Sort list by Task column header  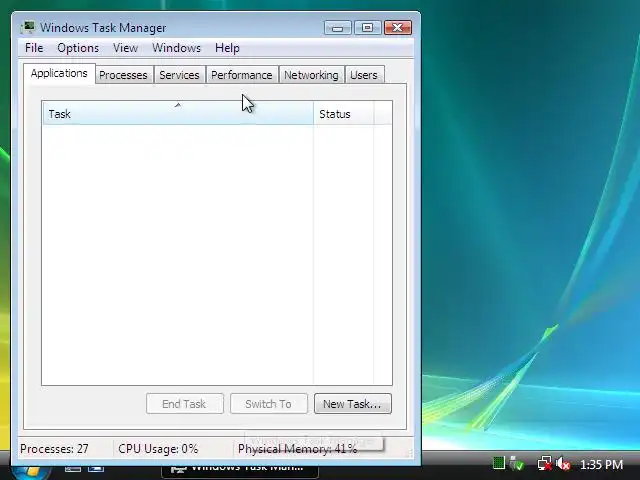[178, 113]
